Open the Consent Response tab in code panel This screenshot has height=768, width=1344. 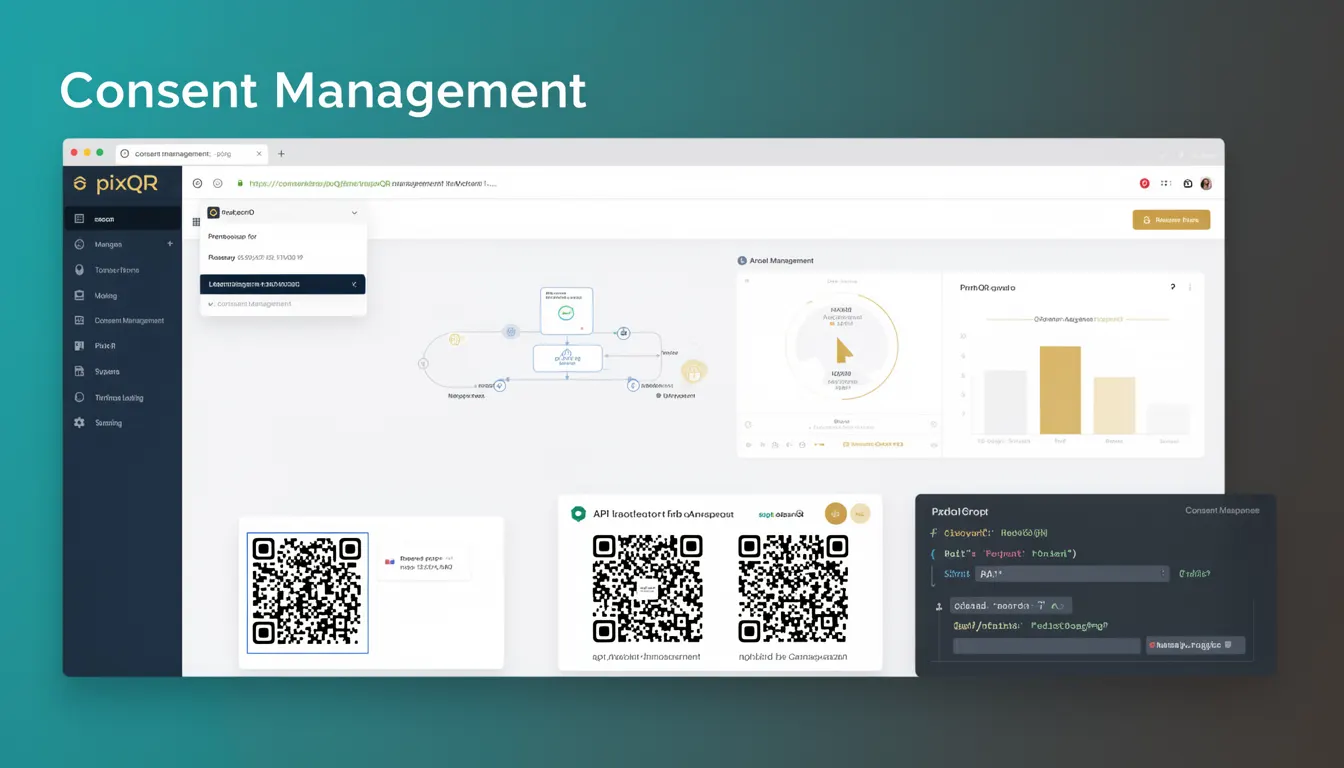click(x=1222, y=511)
